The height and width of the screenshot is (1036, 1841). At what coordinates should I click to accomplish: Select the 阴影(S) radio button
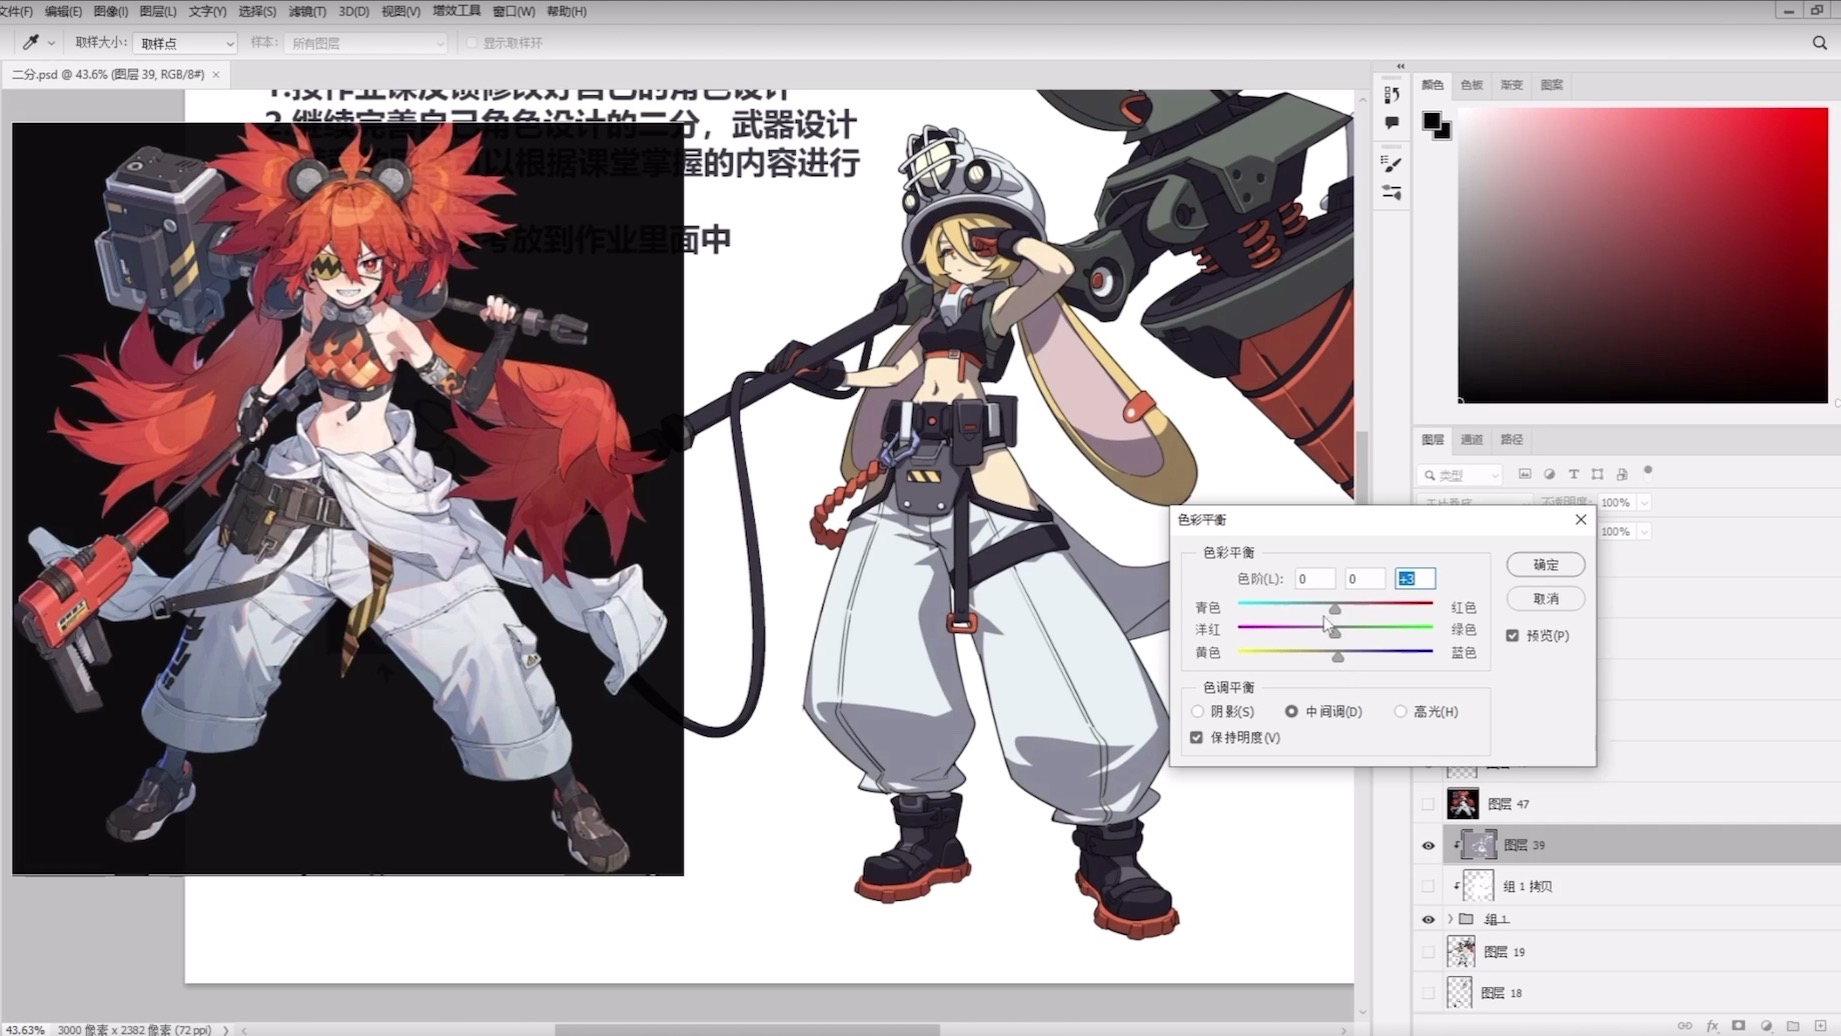[x=1197, y=712]
